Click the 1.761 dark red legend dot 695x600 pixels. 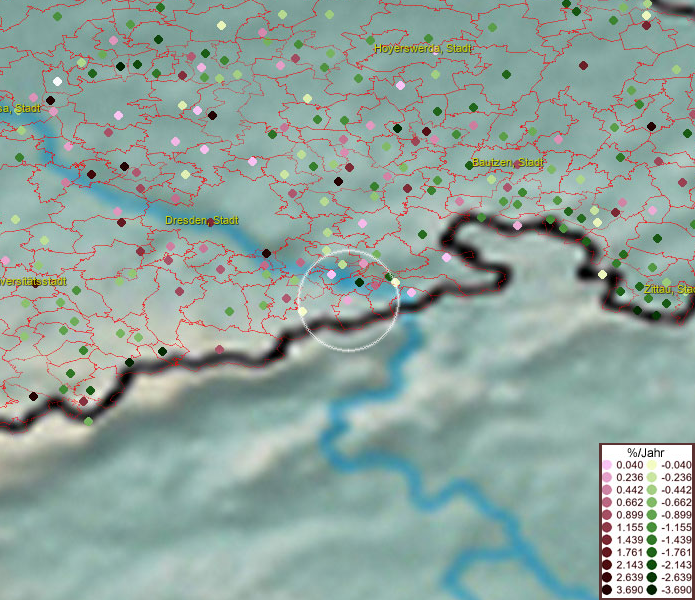(x=607, y=553)
